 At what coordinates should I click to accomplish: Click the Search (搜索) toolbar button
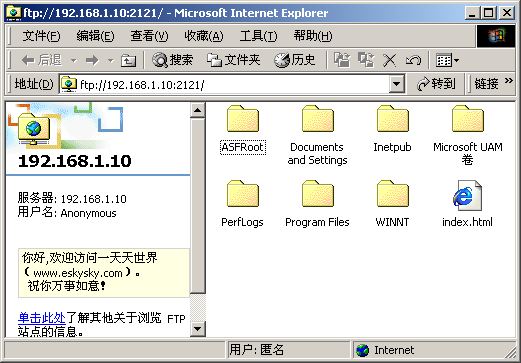coord(172,60)
